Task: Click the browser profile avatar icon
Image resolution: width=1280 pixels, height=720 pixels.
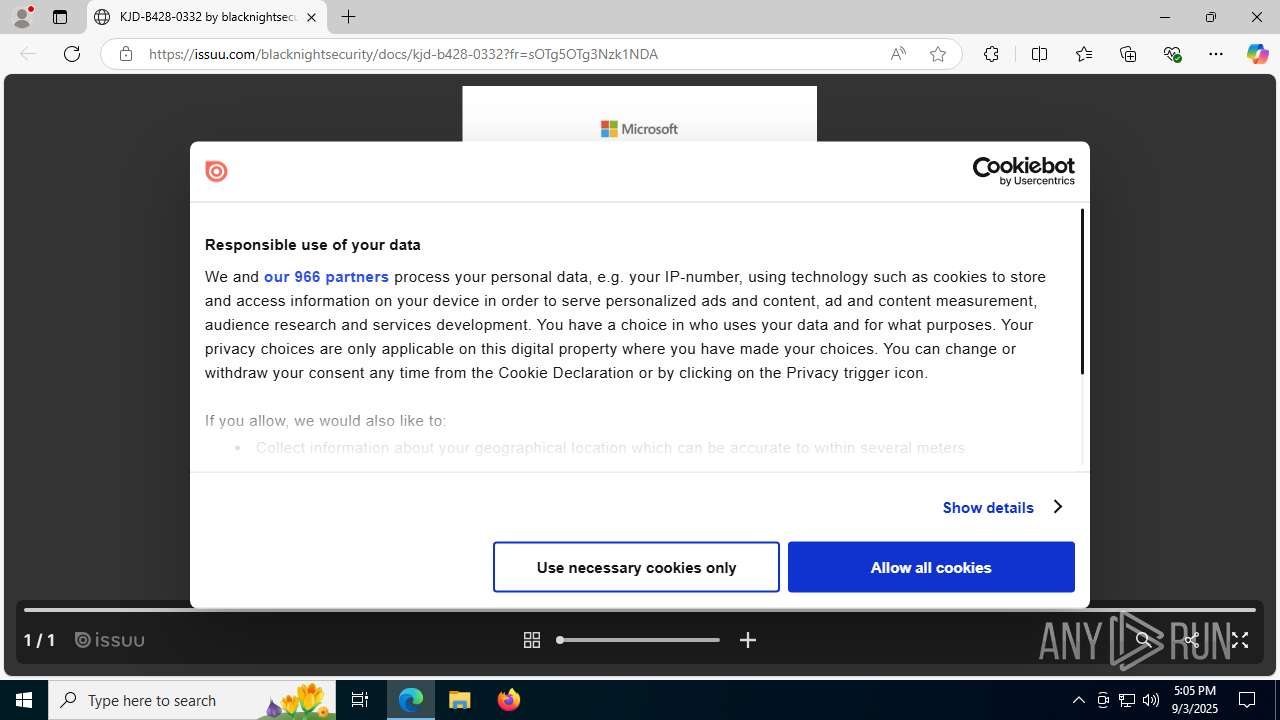Action: tap(22, 17)
